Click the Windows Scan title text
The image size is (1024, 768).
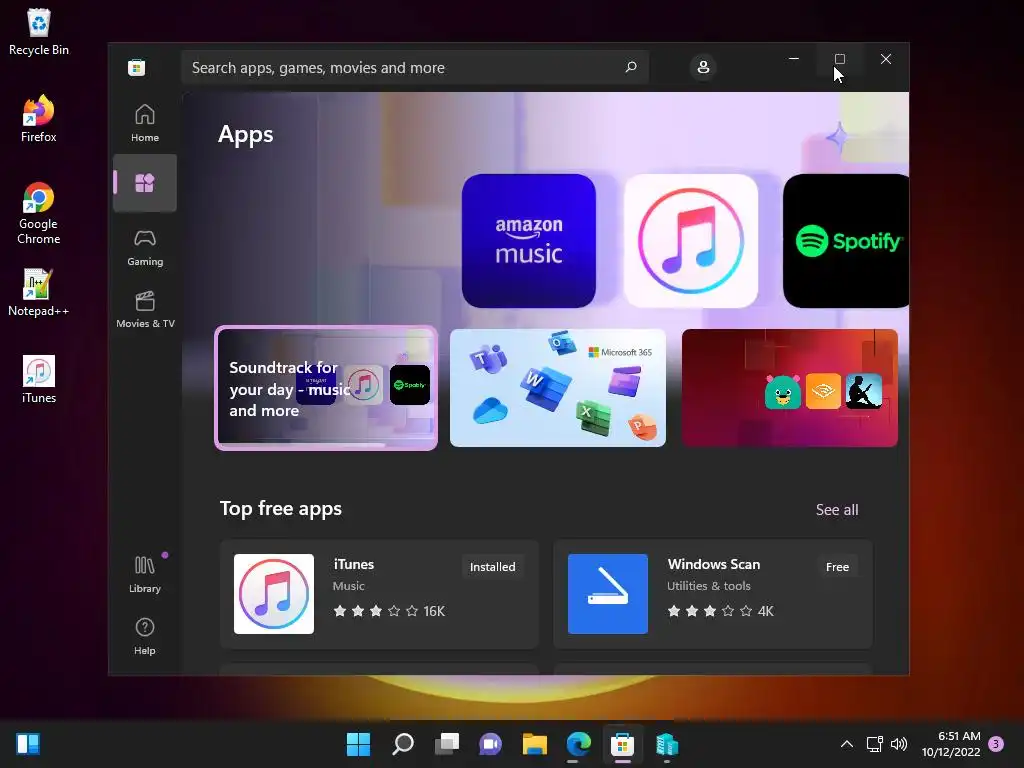[x=714, y=564]
